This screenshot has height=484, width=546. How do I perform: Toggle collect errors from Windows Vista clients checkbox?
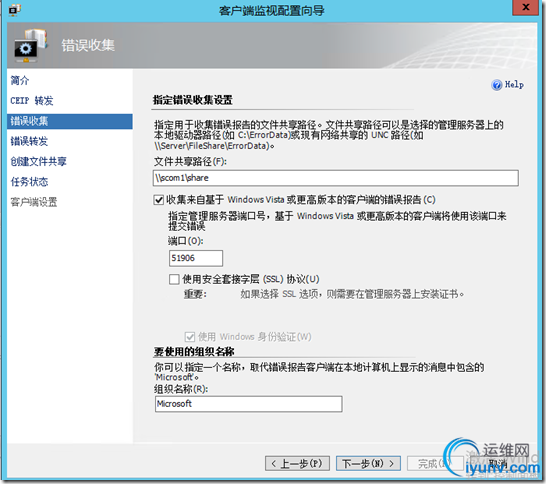tap(159, 200)
